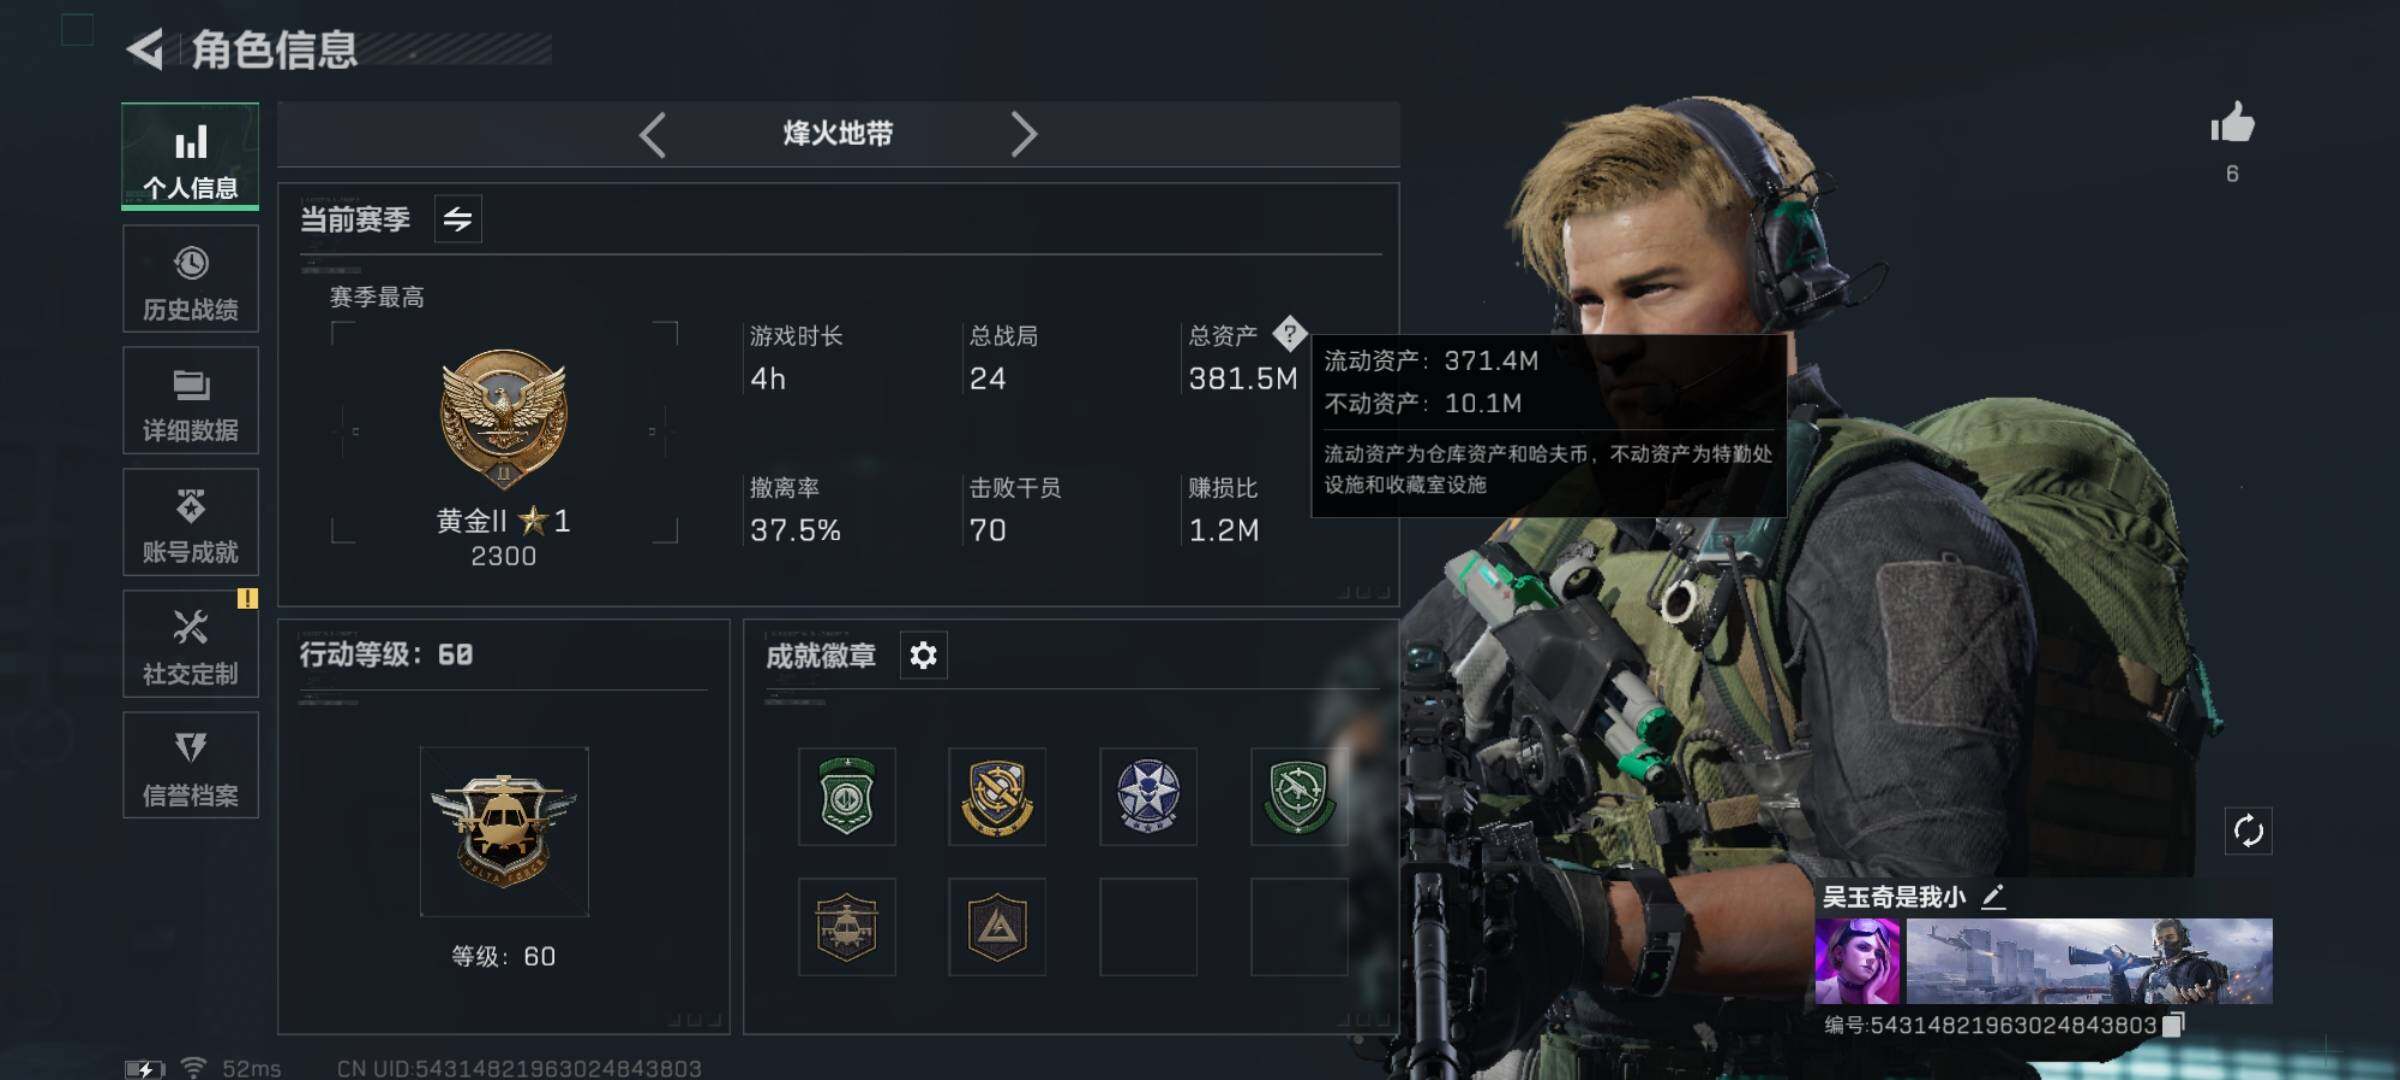Select the helicopter level 60 badge

504,831
